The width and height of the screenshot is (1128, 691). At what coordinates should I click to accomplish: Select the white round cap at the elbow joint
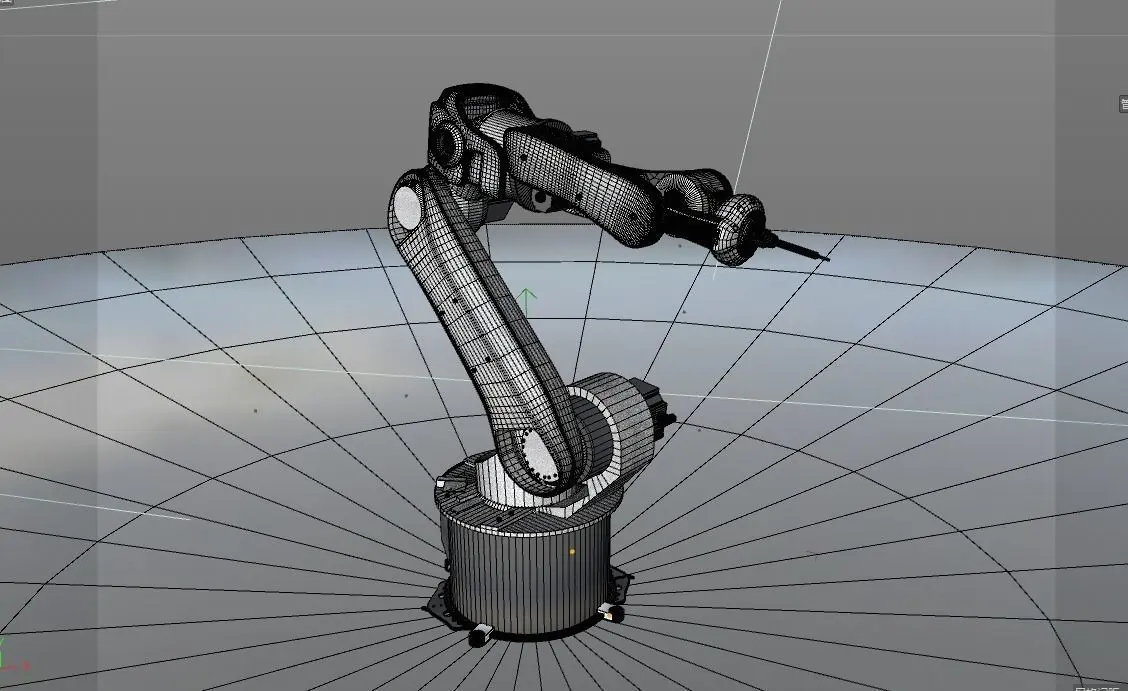click(408, 206)
